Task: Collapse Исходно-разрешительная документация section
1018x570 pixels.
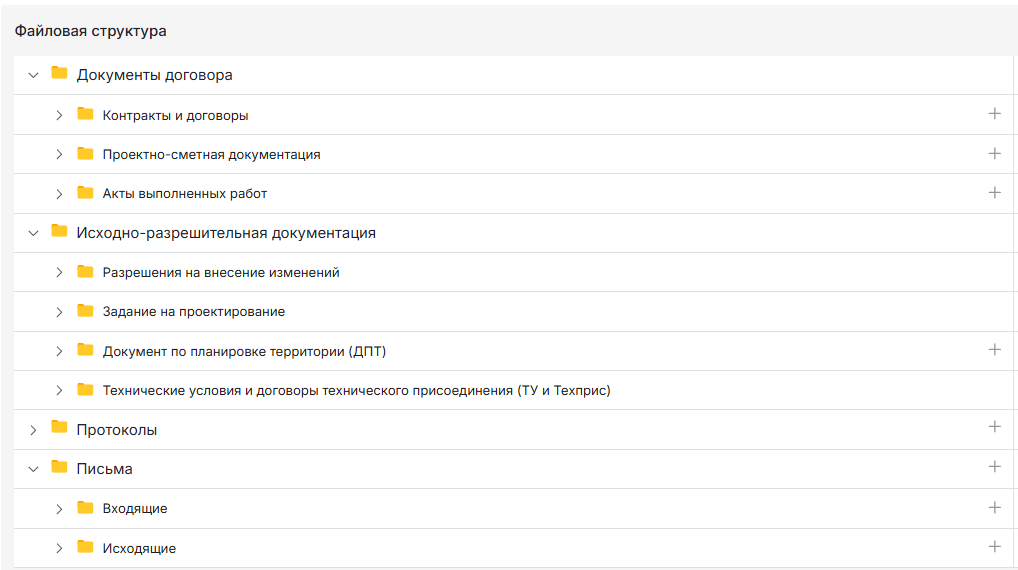Action: [x=33, y=233]
